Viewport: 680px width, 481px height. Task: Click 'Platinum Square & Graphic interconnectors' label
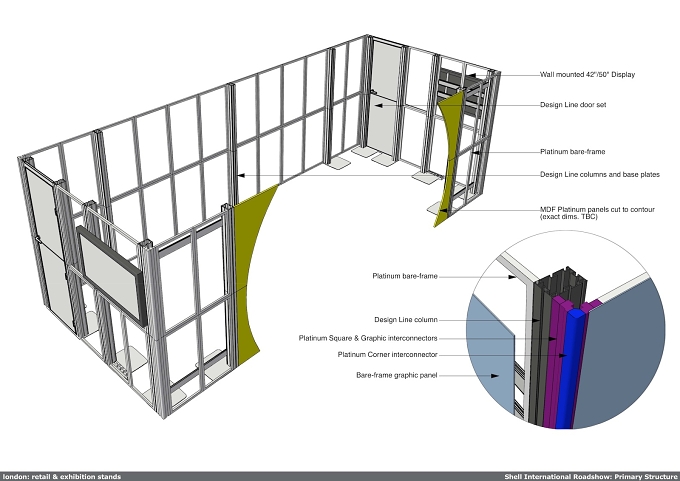click(x=368, y=338)
